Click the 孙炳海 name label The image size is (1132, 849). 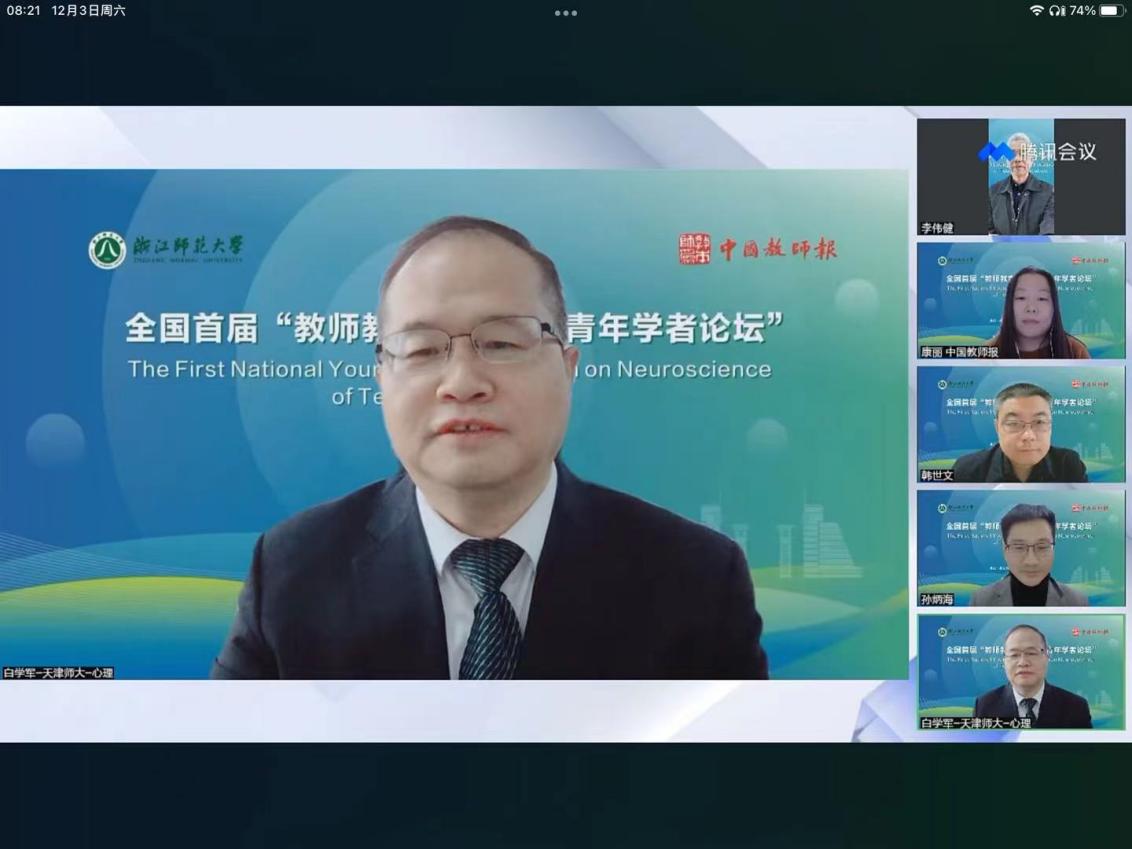coord(937,600)
